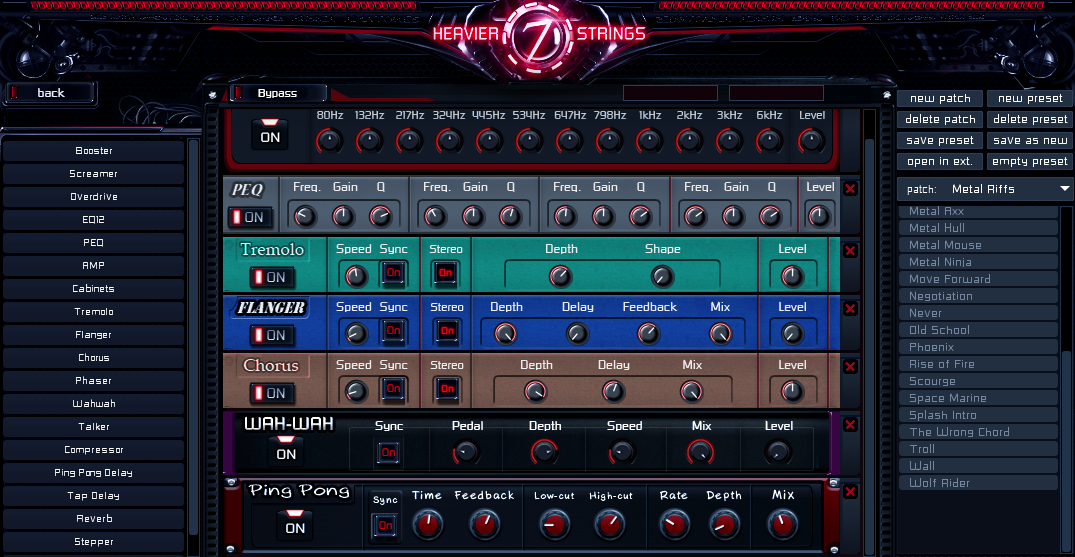The image size is (1075, 557).
Task: Remove the Wah-Wah effect with its red X
Action: (x=850, y=425)
